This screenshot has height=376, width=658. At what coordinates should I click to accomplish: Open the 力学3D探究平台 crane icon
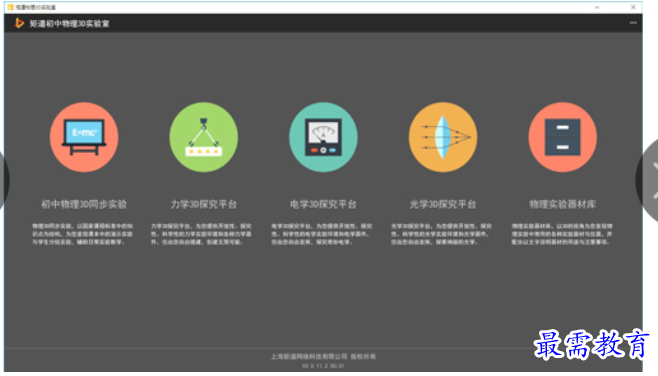[x=204, y=137]
